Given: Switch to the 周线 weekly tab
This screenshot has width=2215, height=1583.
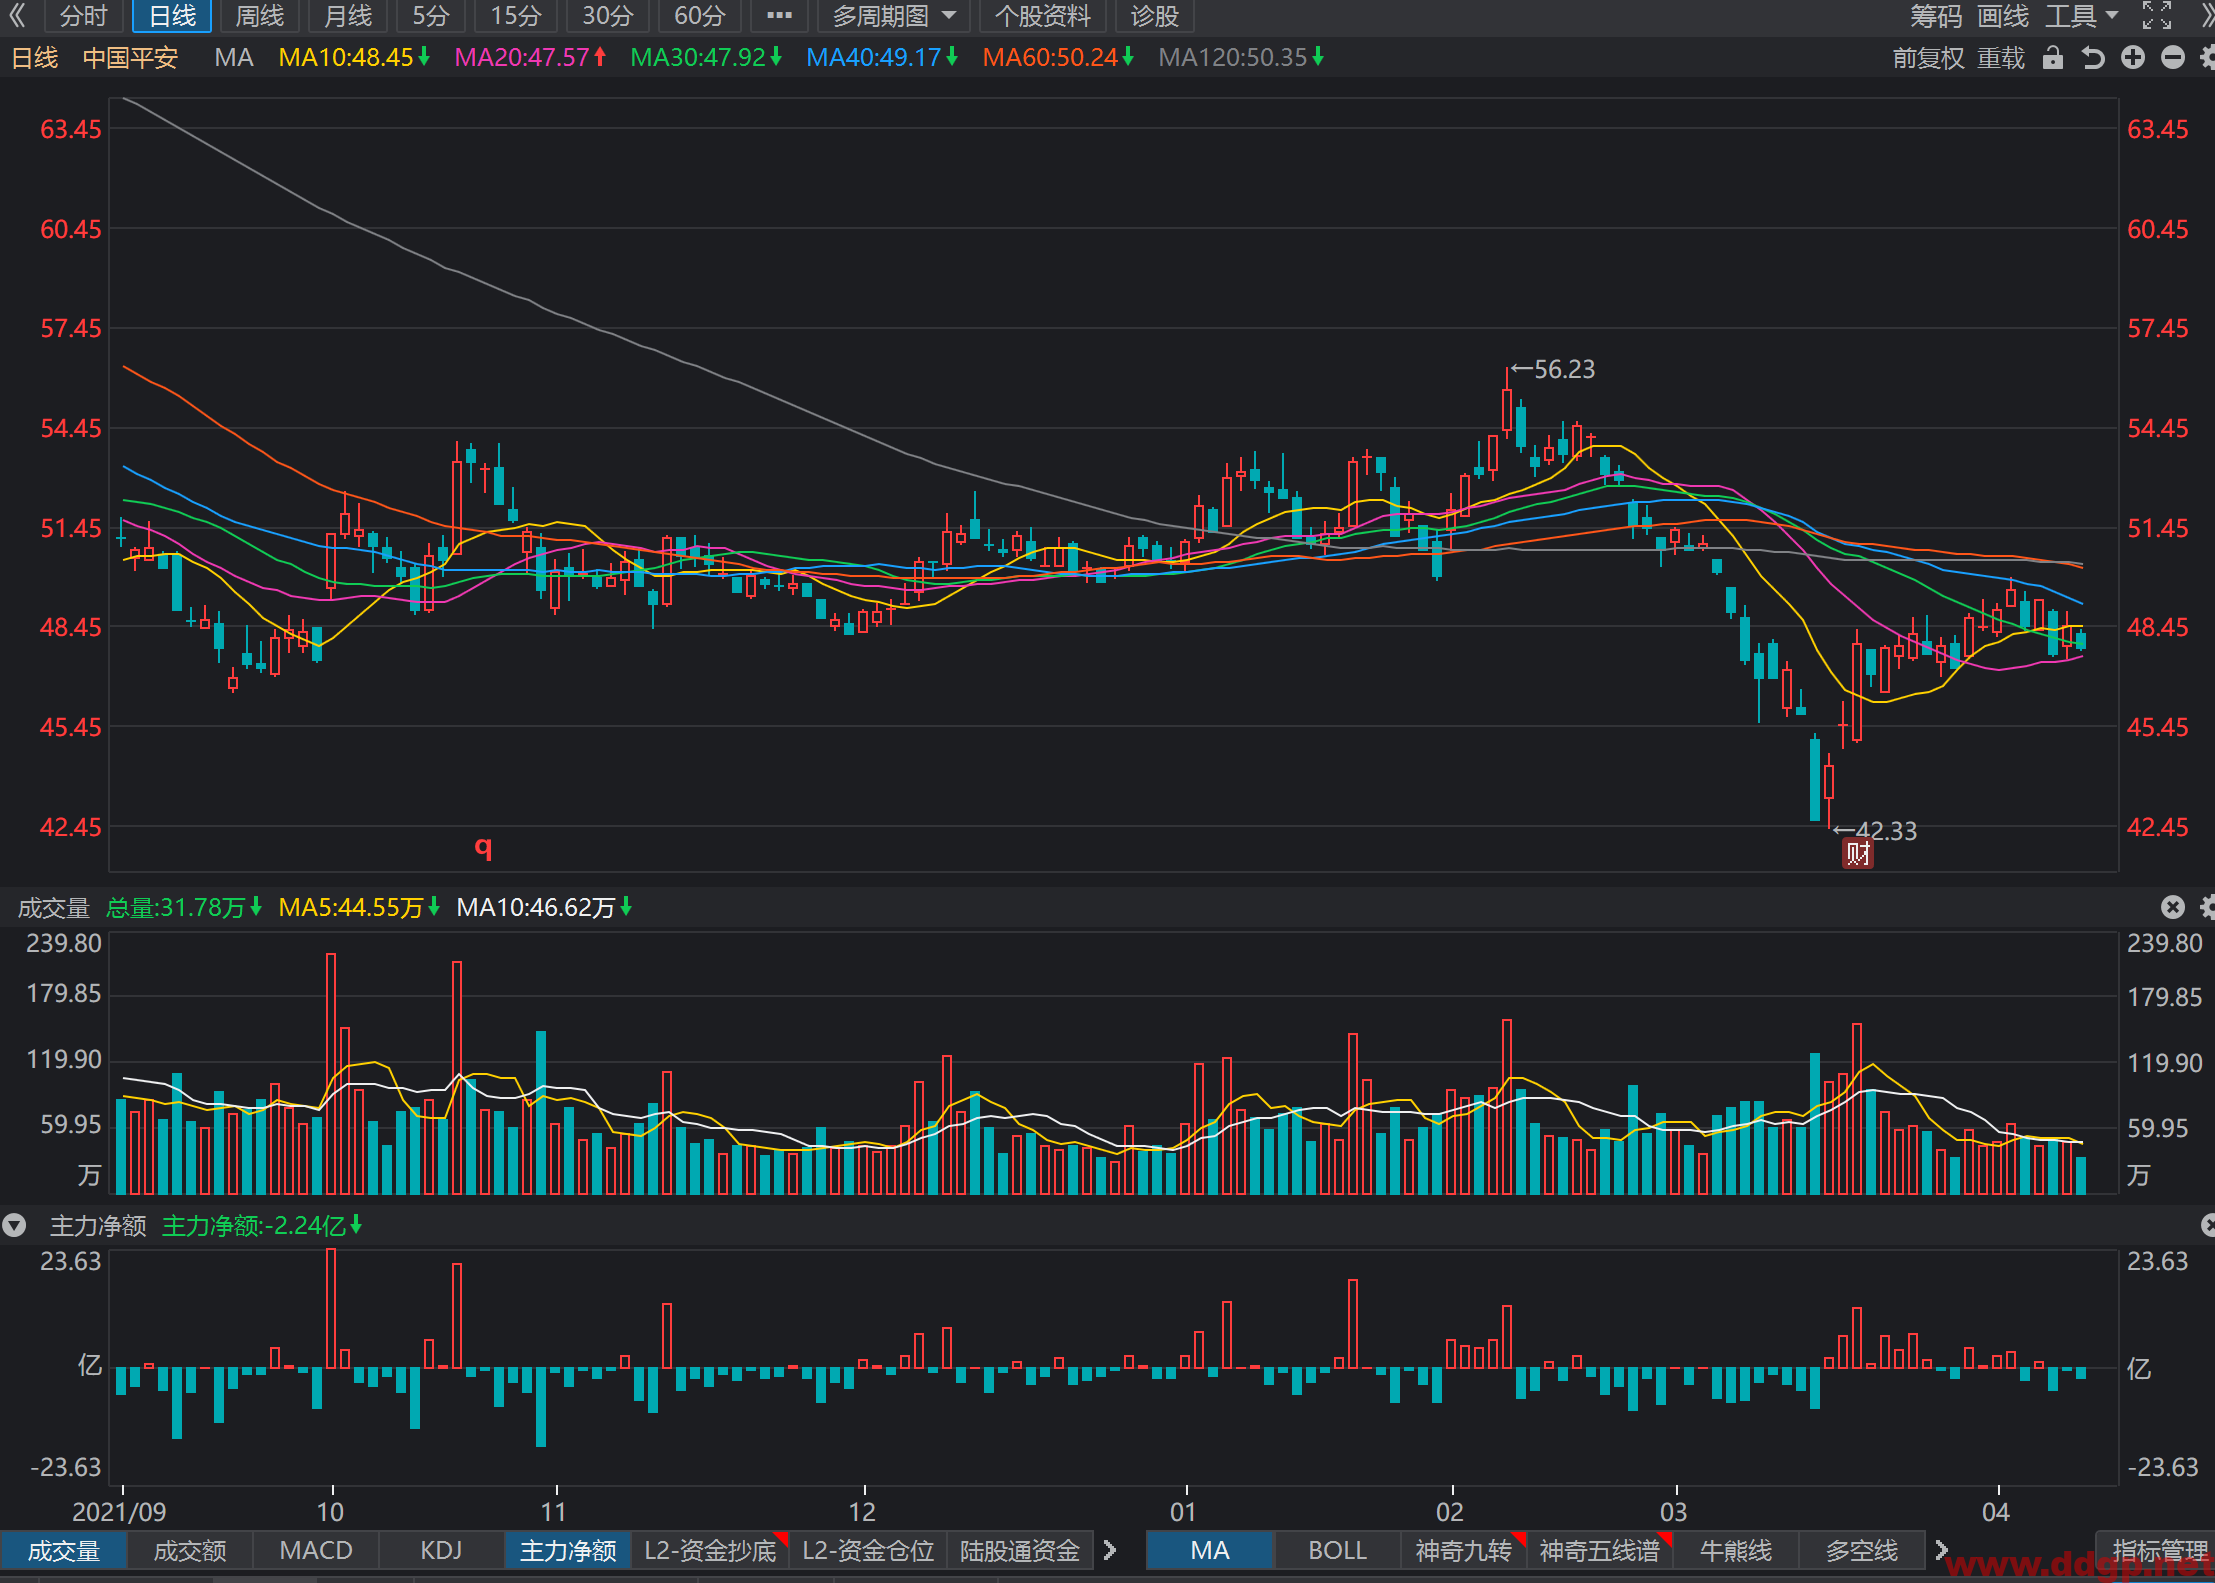Looking at the screenshot, I should pos(259,16).
